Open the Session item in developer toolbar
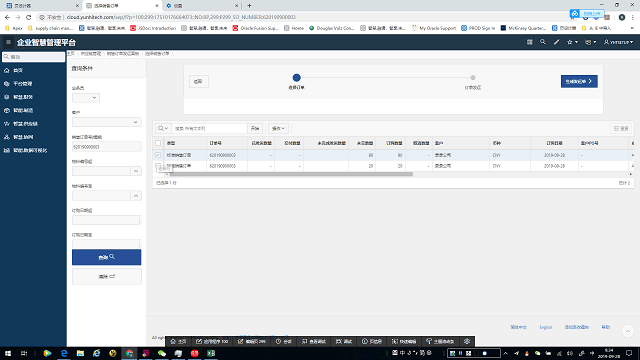This screenshot has height=360, width=640. pos(284,341)
